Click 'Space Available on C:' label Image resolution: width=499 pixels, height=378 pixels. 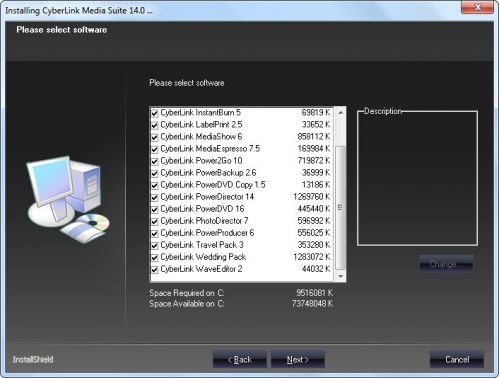187,304
